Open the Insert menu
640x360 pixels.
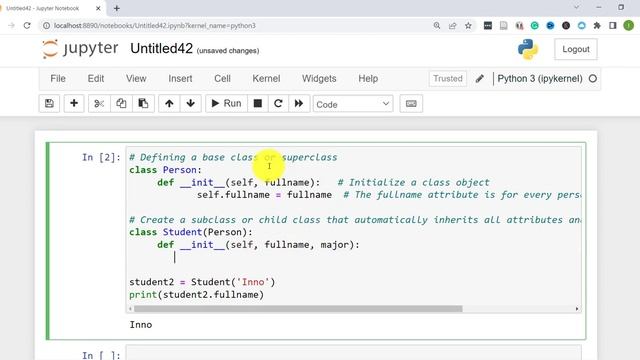click(180, 78)
